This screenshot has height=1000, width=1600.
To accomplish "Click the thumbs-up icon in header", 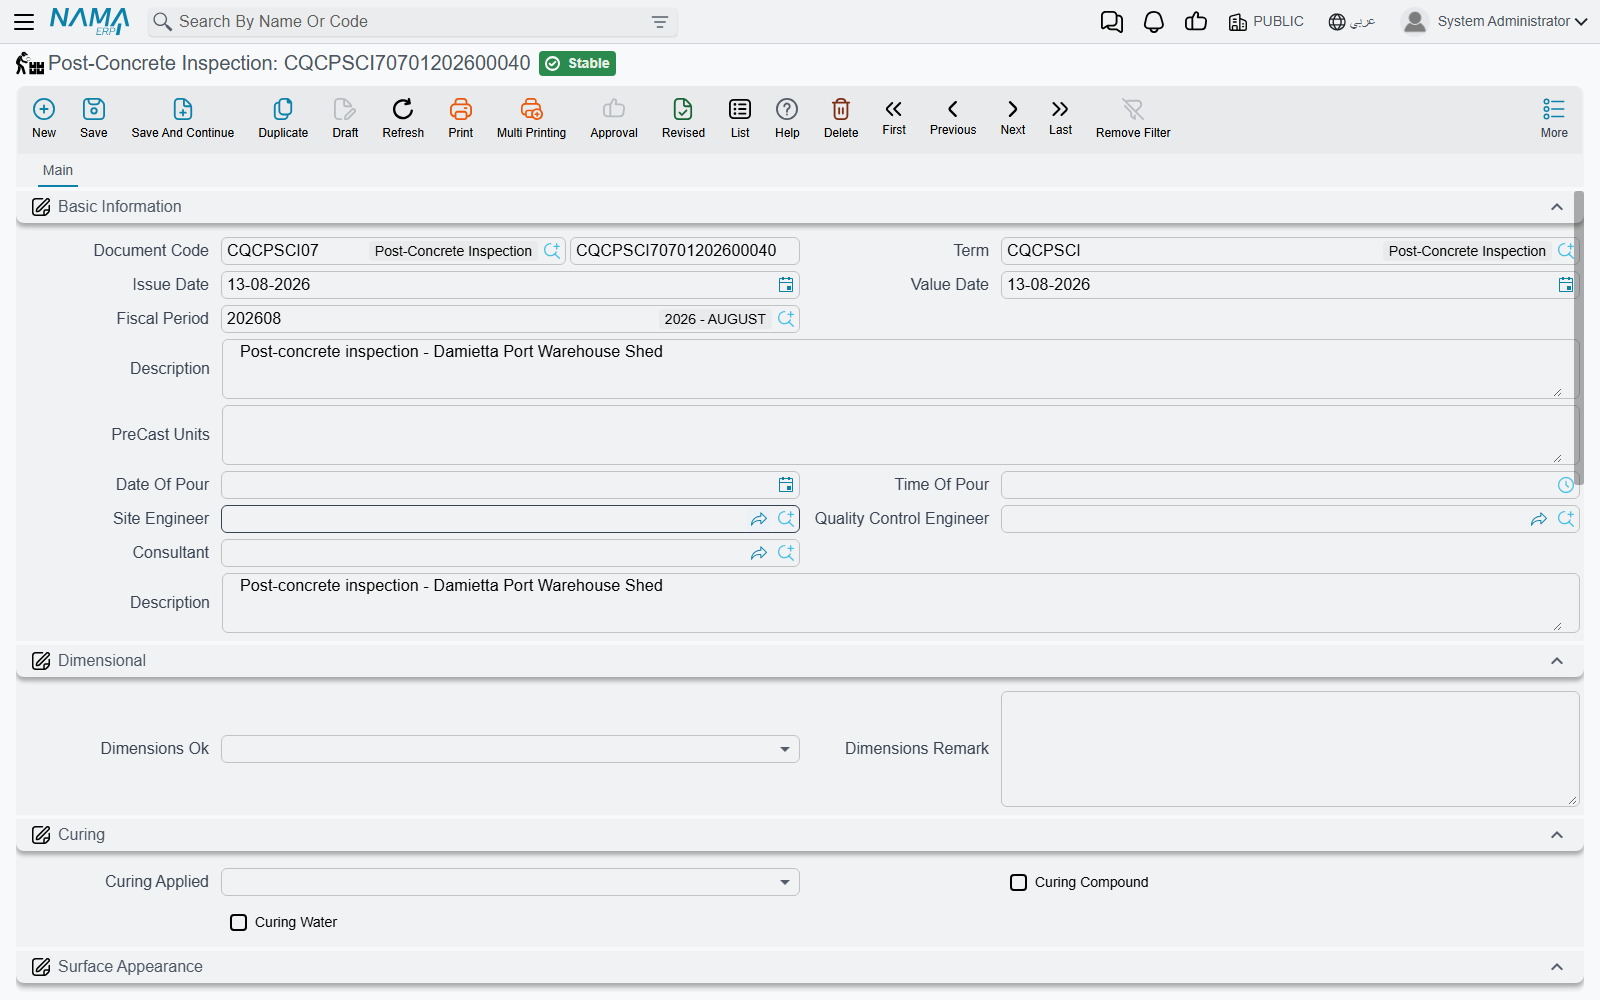I will pyautogui.click(x=1196, y=21).
